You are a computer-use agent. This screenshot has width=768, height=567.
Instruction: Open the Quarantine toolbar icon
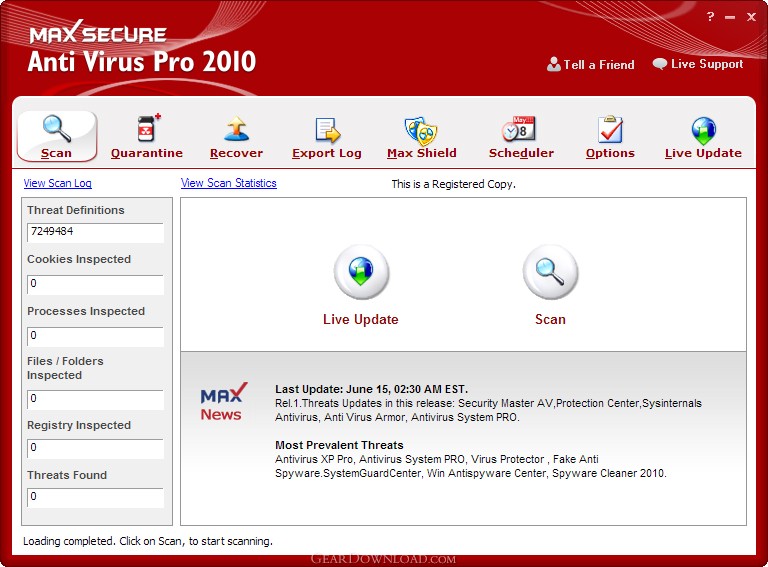pyautogui.click(x=147, y=128)
